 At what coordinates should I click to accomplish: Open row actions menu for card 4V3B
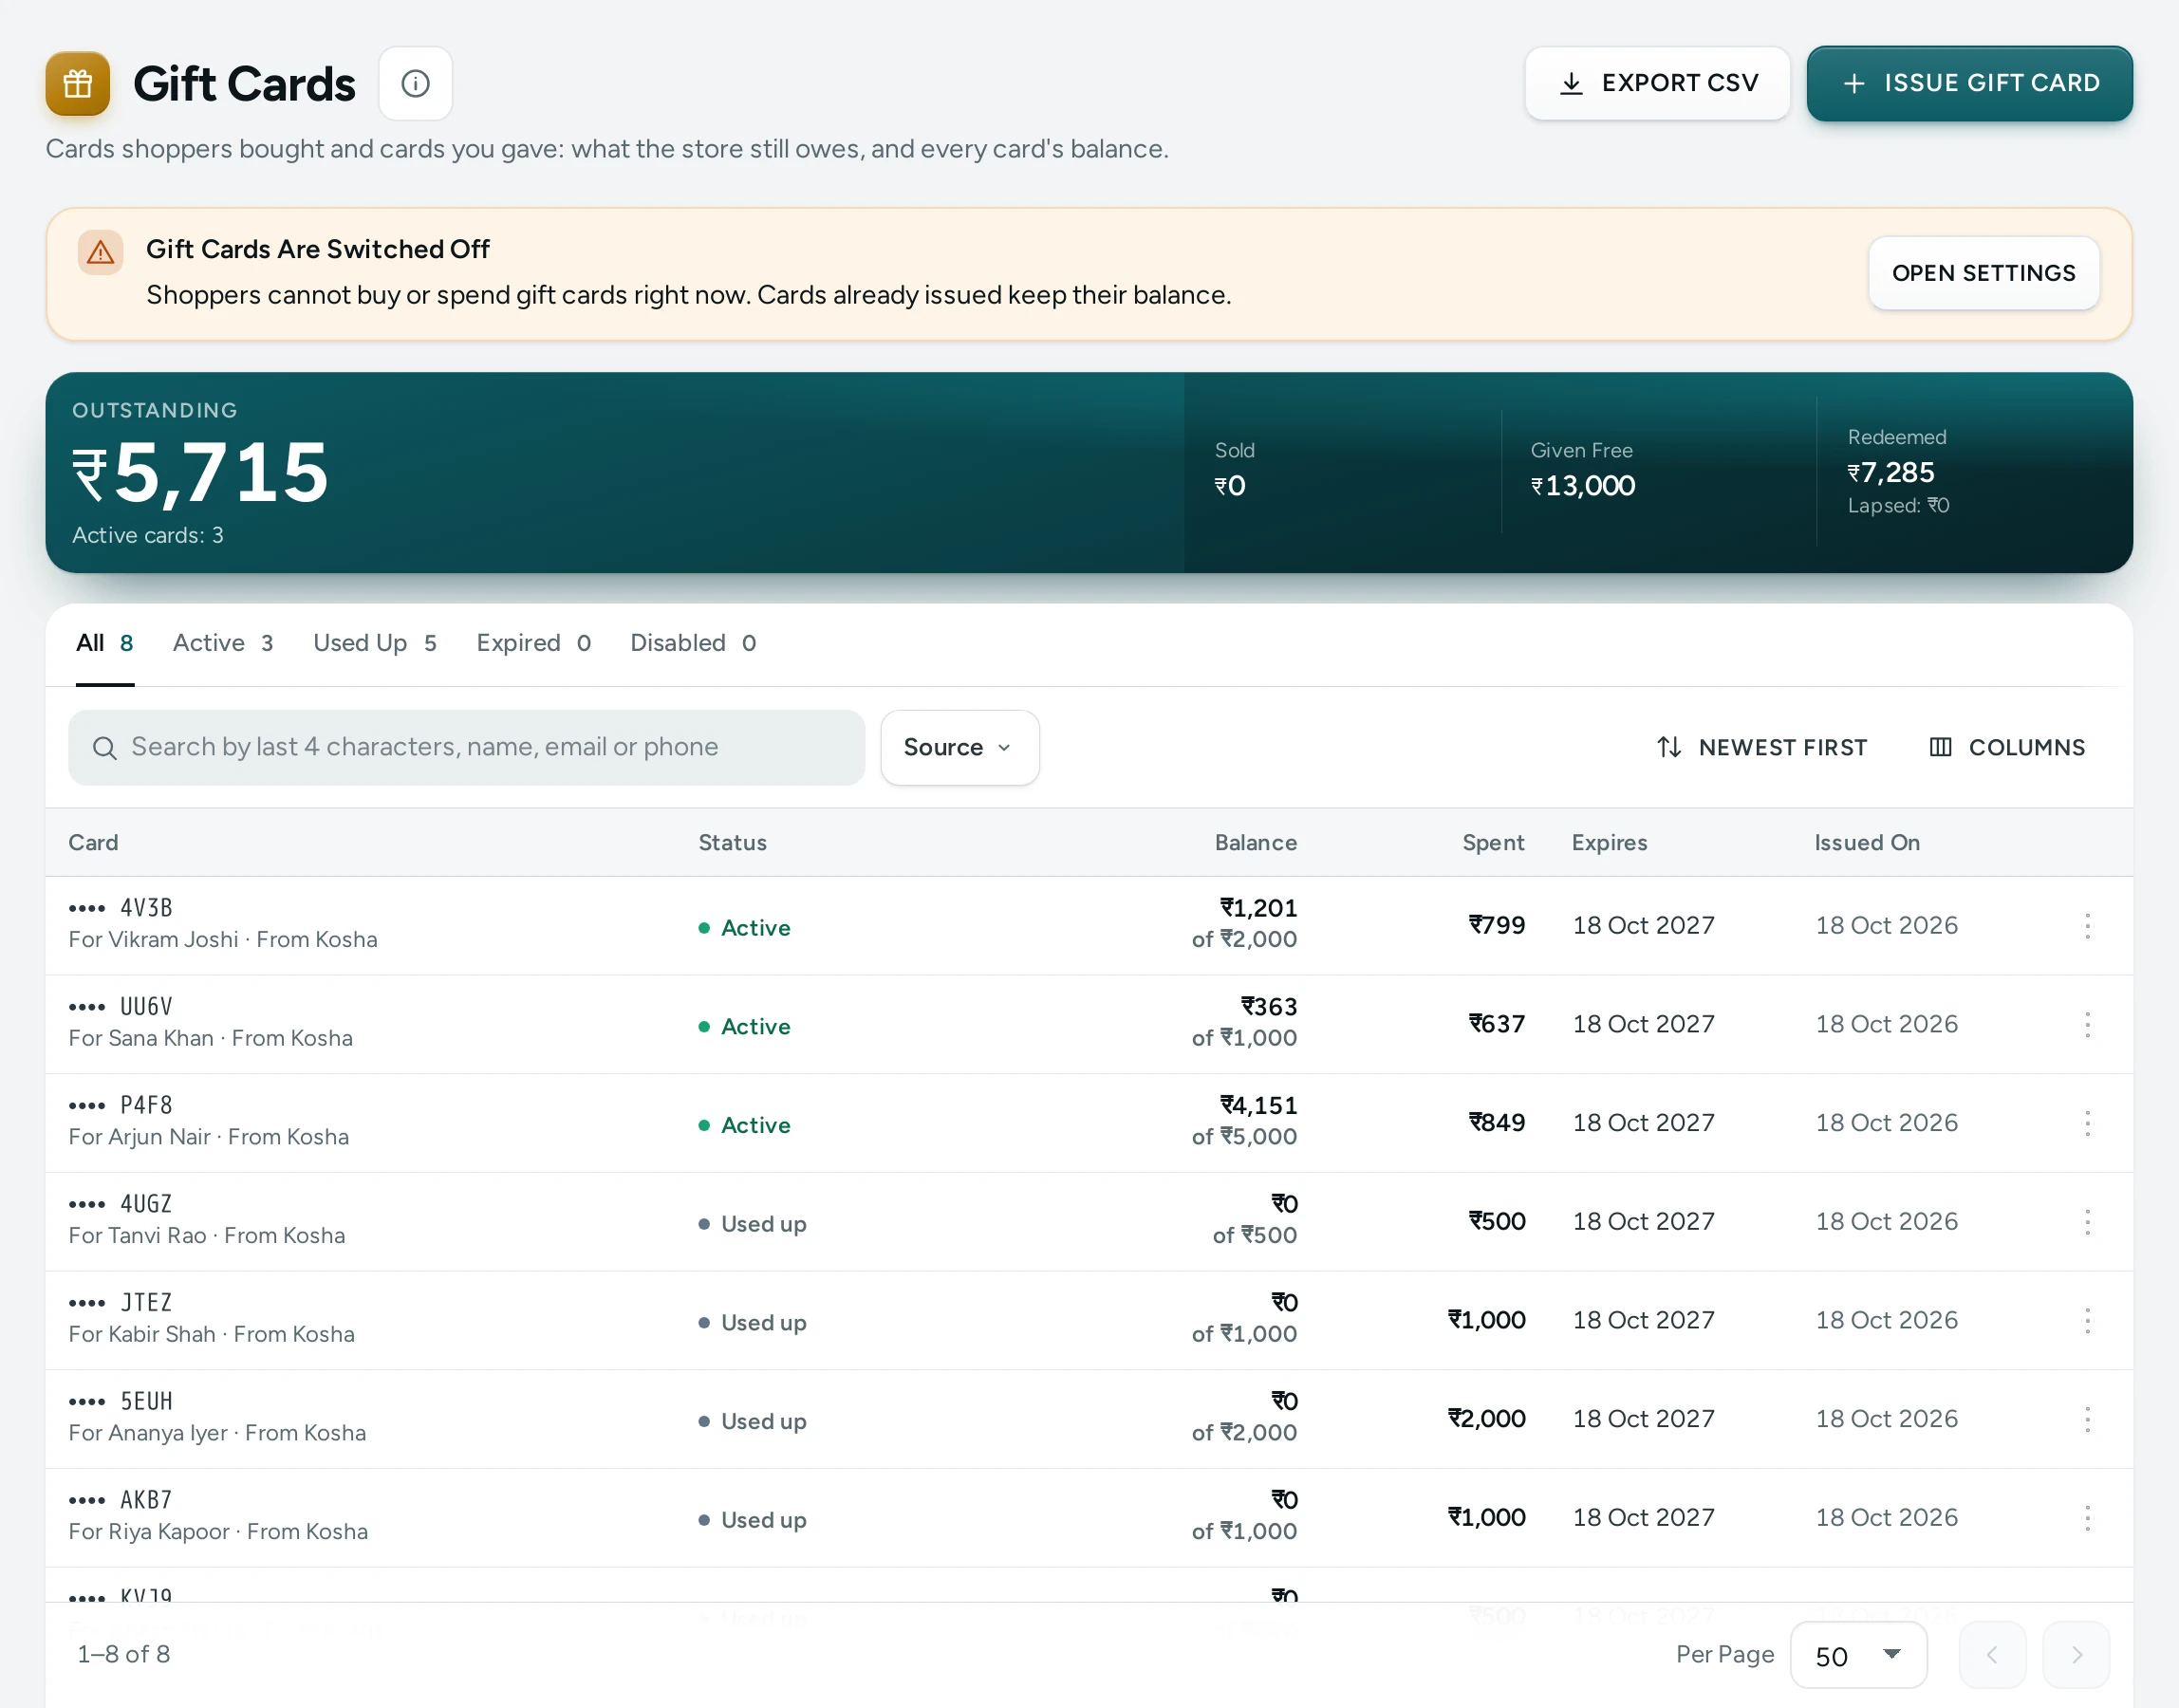2087,926
